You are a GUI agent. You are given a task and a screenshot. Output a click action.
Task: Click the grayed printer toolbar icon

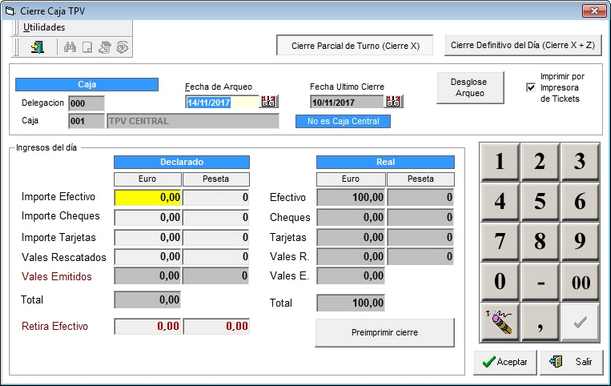[x=104, y=48]
